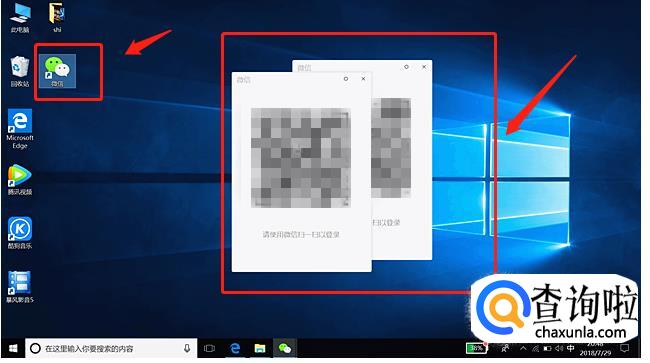The image size is (650, 363).
Task: Open the Task View button
Action: point(209,348)
